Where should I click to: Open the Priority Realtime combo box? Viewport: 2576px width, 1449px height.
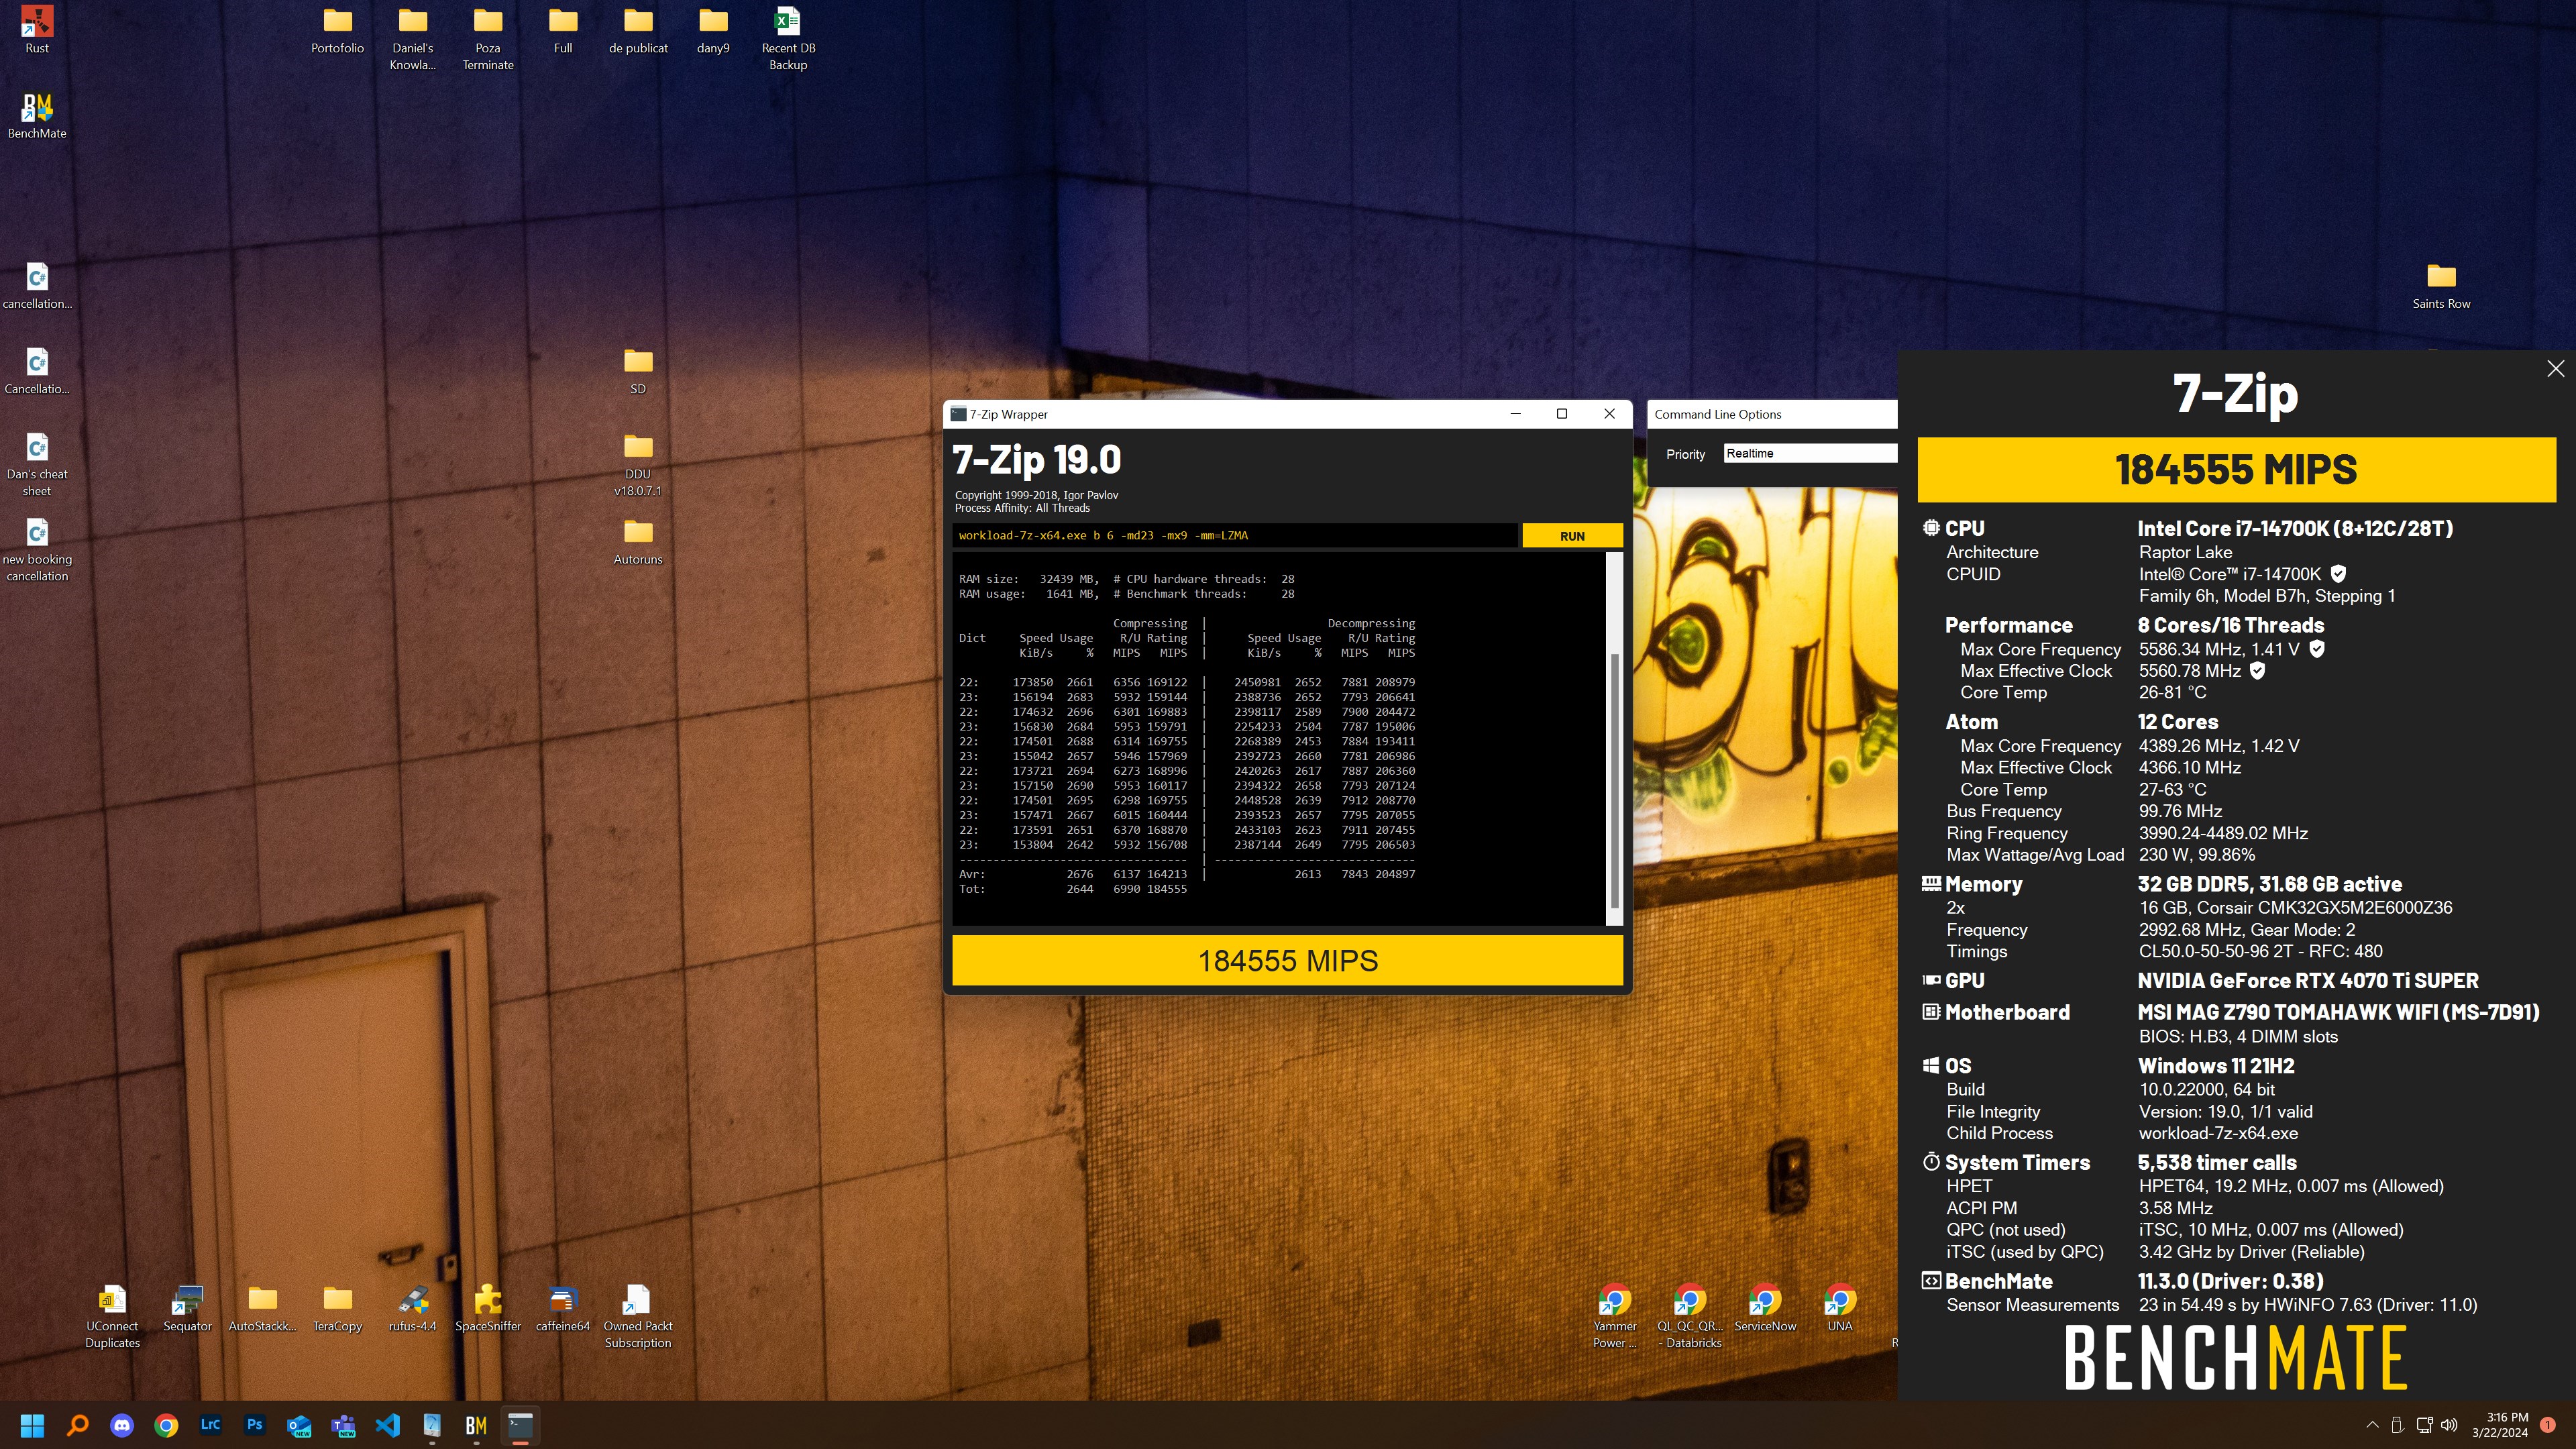(x=1810, y=454)
